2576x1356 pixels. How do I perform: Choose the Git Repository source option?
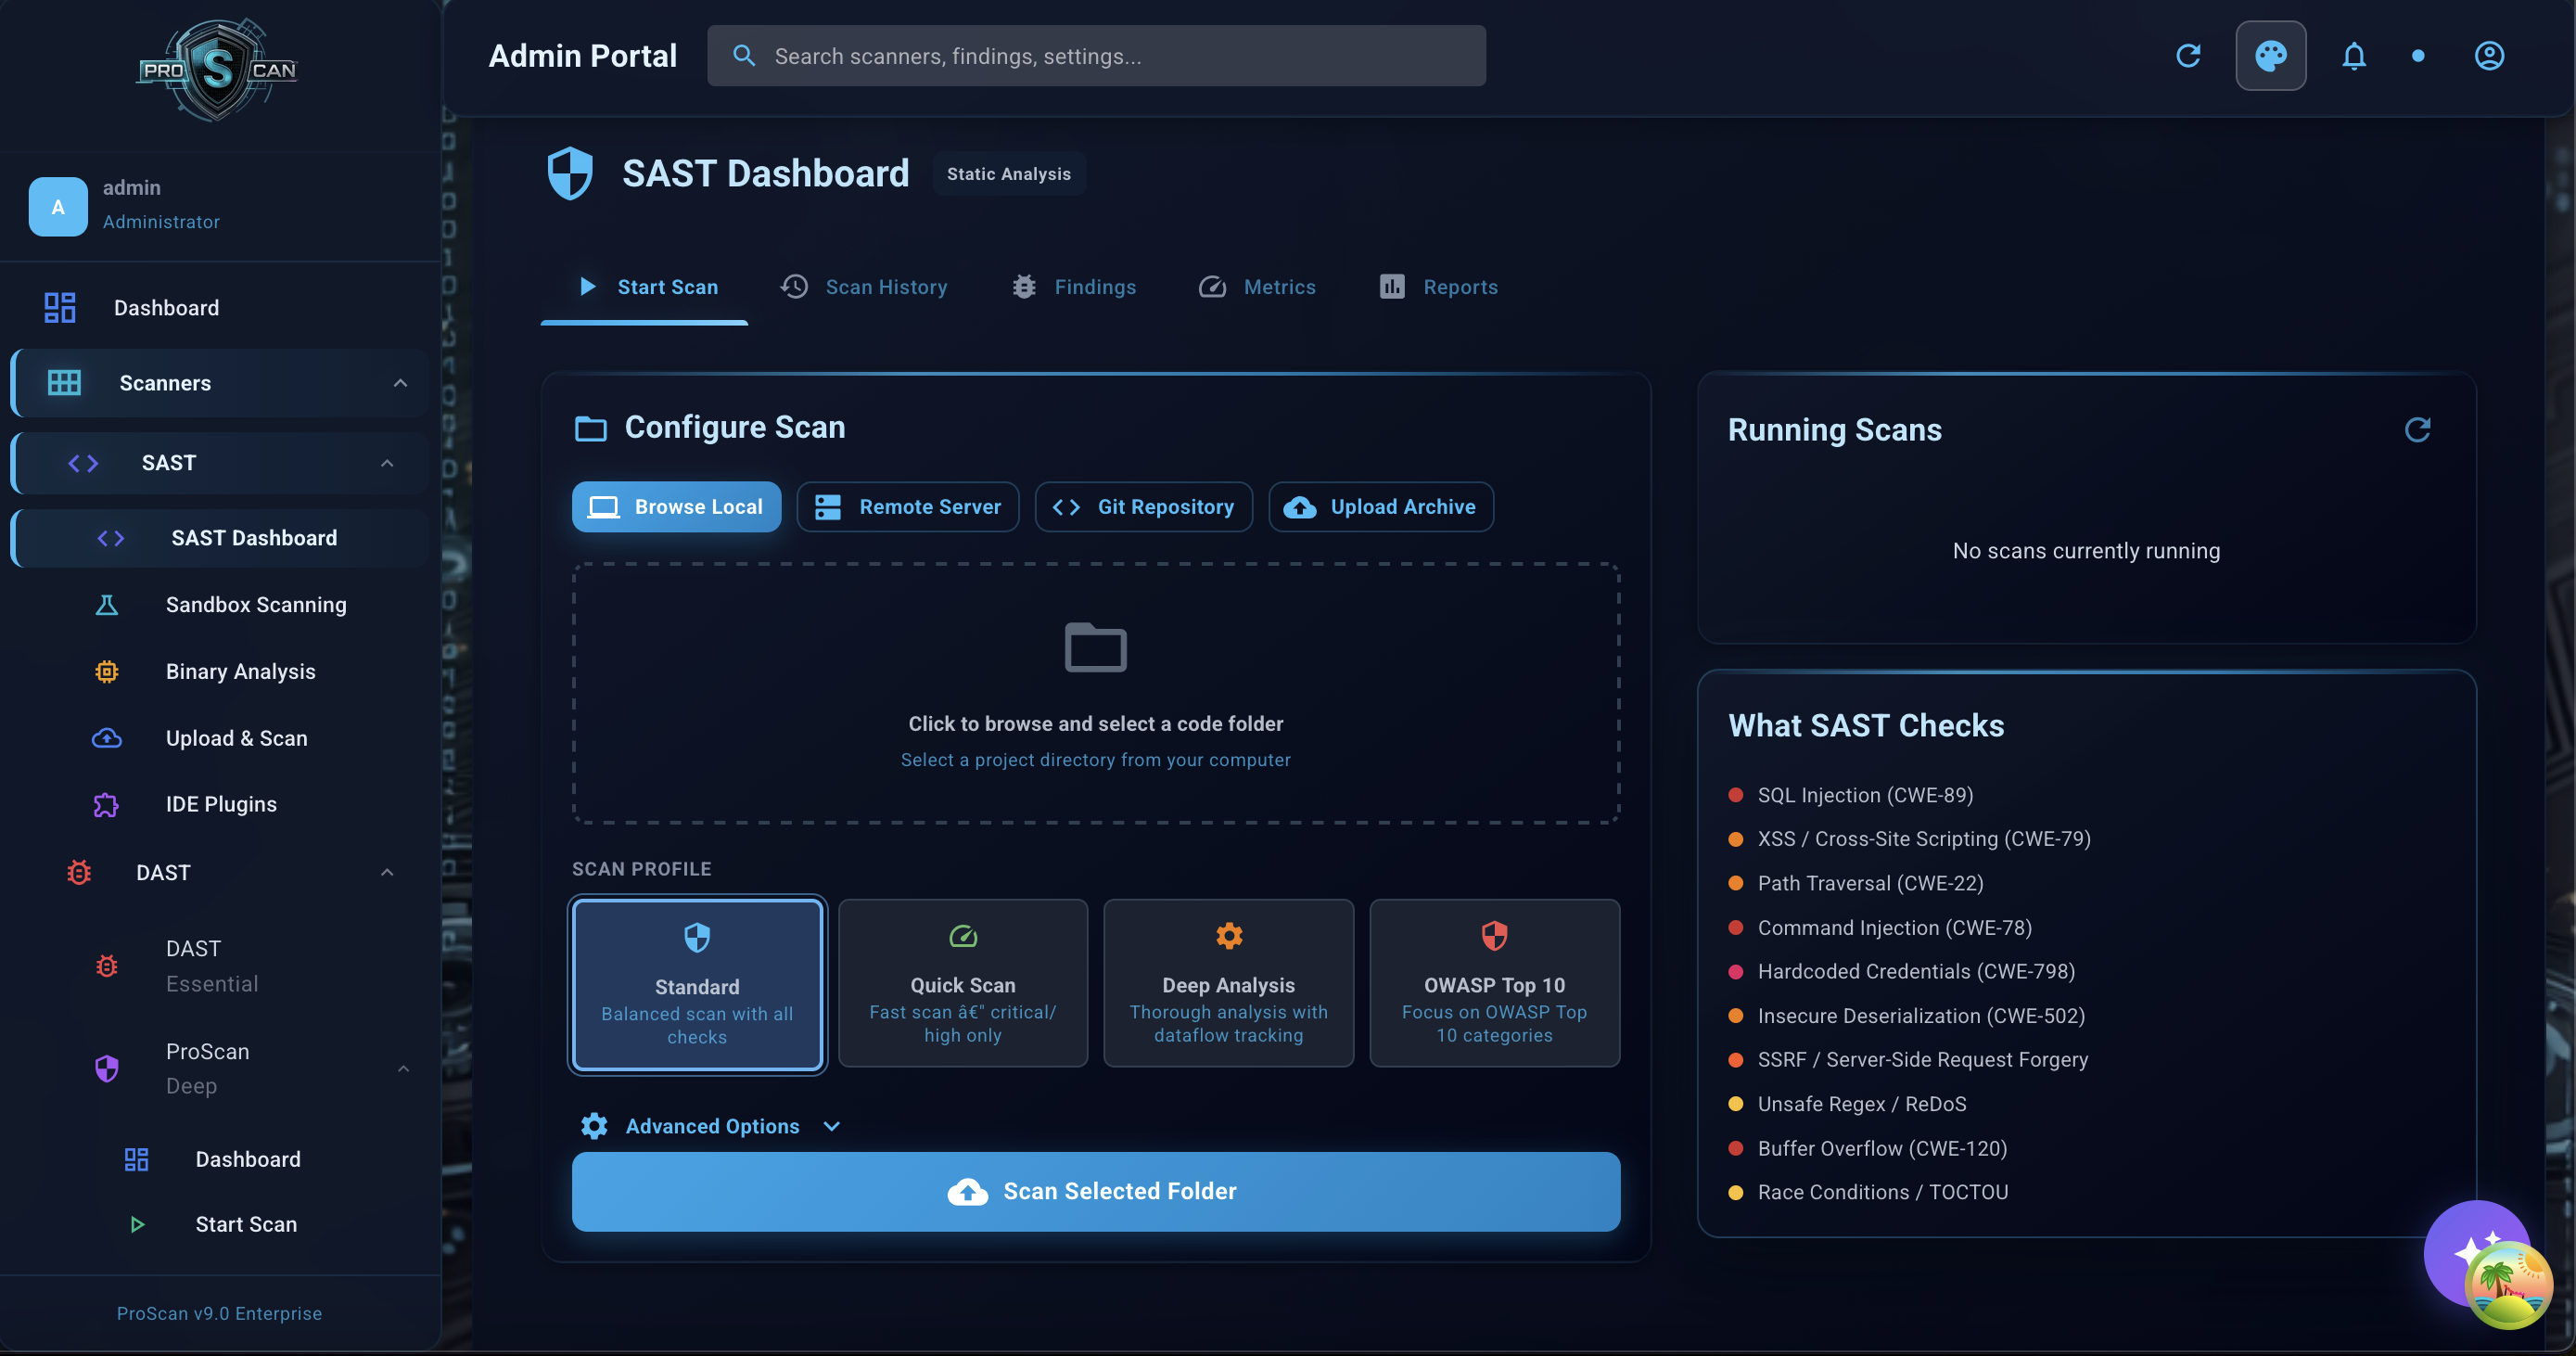[x=1143, y=507]
